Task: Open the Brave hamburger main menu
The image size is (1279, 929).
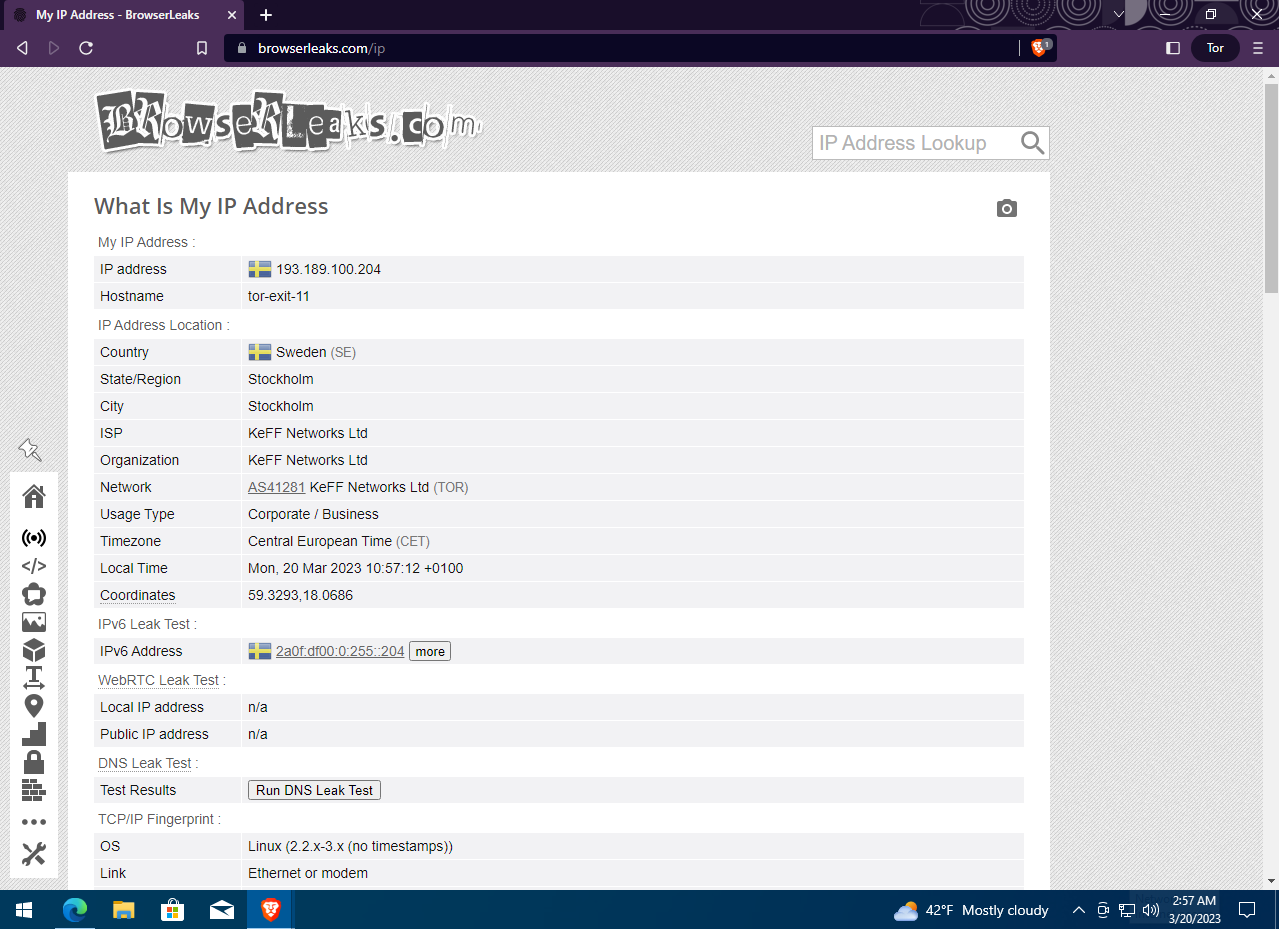Action: (x=1258, y=48)
